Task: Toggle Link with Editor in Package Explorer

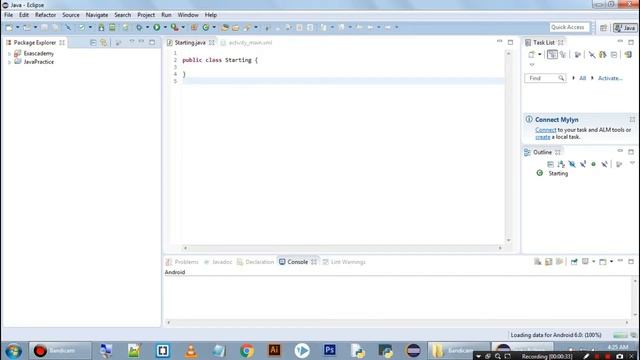Action: click(104, 42)
